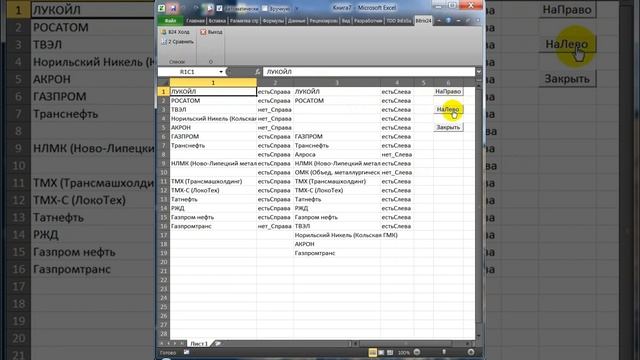Viewport: 640px width, 360px height.
Task: Click the Закрыть button in the Excel sheet
Action: click(x=448, y=127)
